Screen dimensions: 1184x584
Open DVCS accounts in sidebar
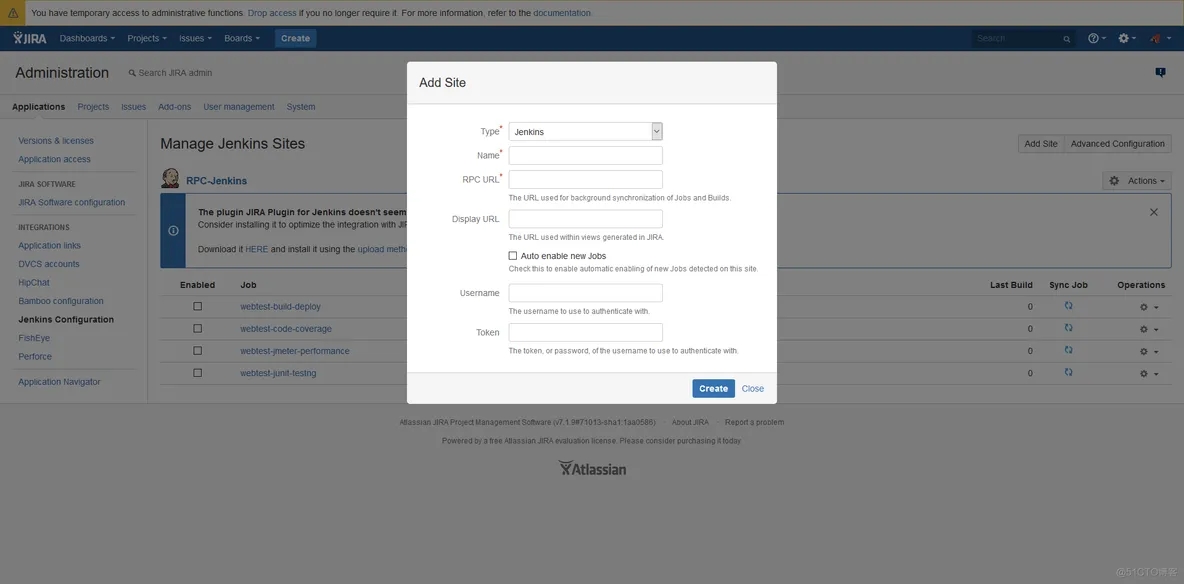coord(48,264)
